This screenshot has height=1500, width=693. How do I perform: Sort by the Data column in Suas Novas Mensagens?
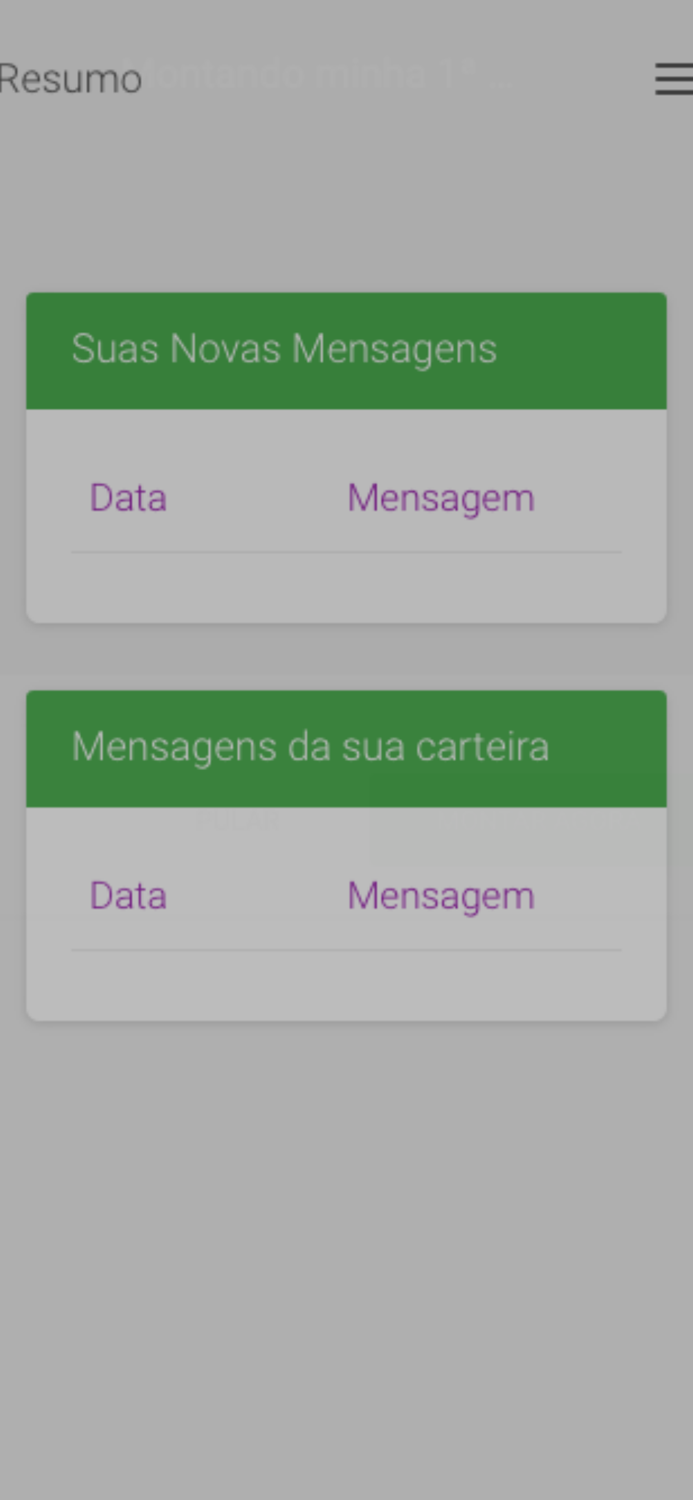128,497
